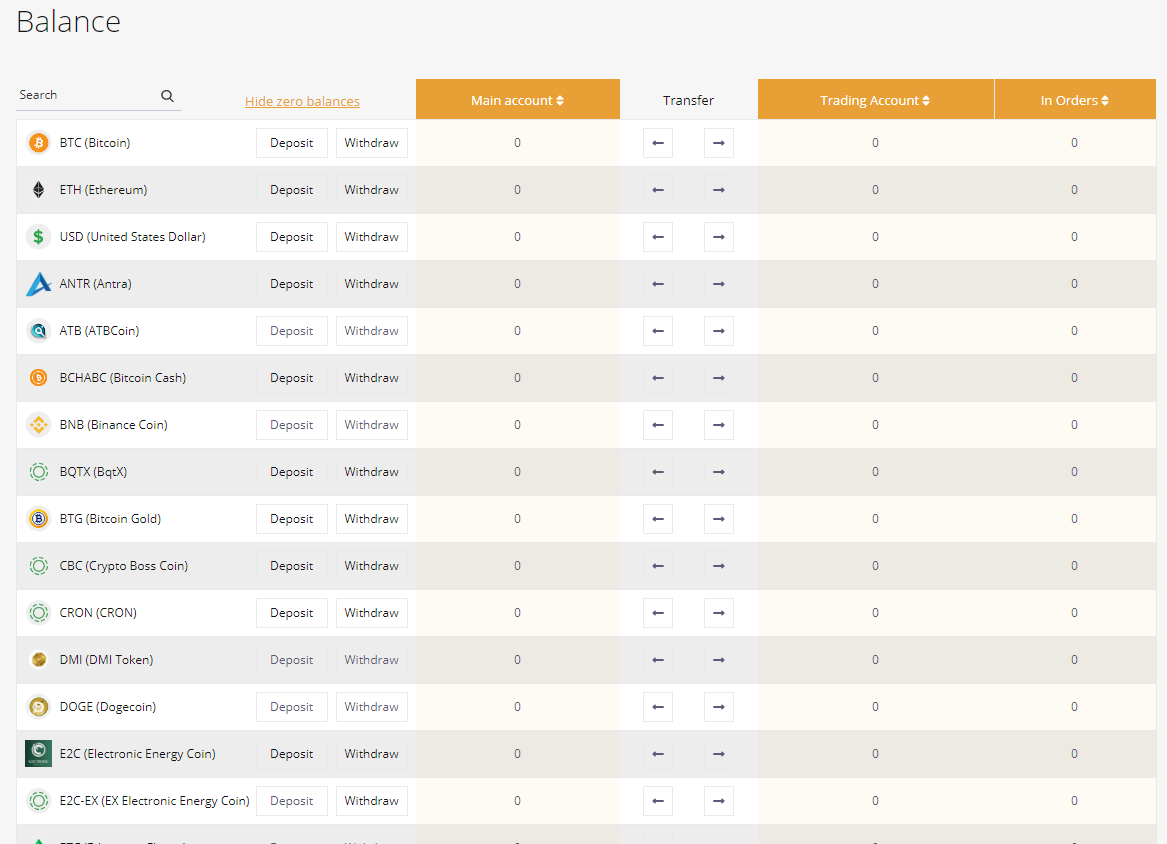Click Deposit for USD row
1167x844 pixels.
coord(292,237)
